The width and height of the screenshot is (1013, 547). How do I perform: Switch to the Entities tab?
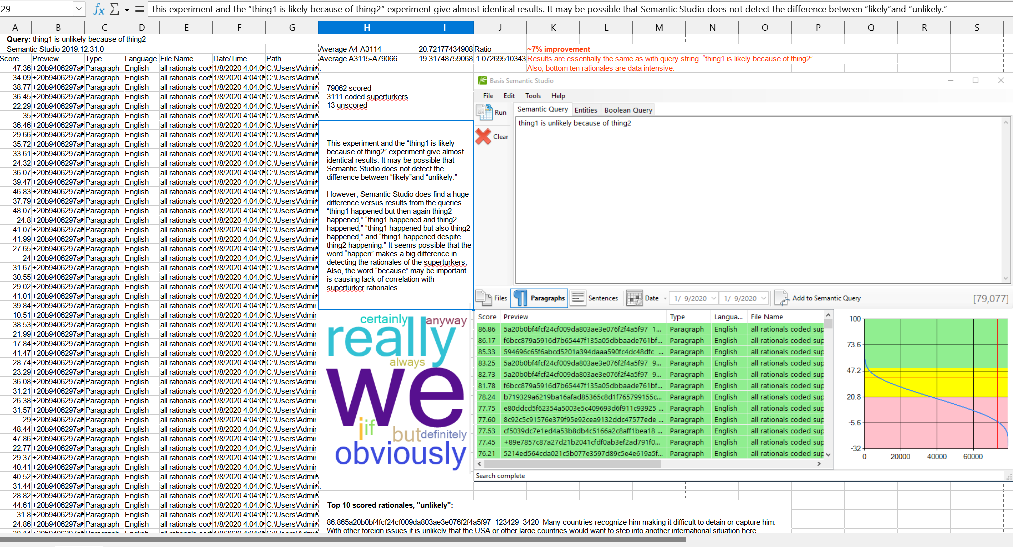point(585,110)
